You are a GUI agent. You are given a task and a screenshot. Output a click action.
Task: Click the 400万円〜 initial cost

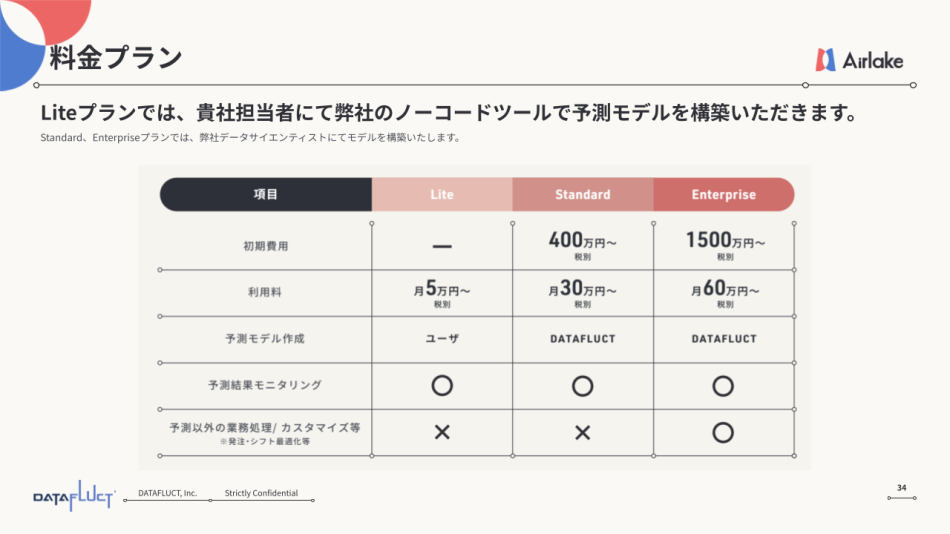[583, 241]
